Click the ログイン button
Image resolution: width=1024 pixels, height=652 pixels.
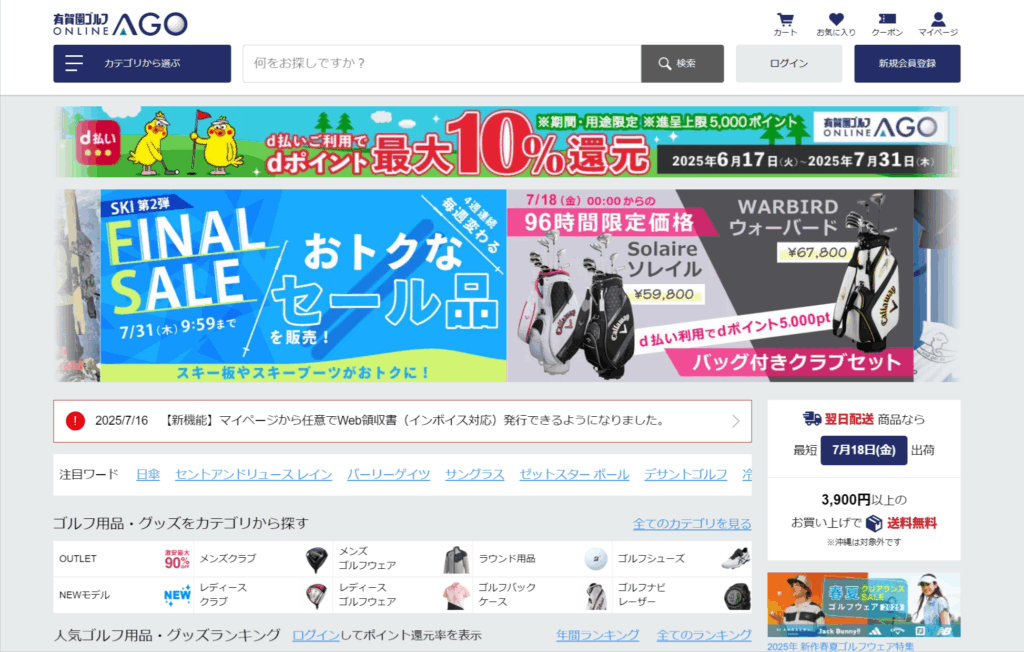789,63
